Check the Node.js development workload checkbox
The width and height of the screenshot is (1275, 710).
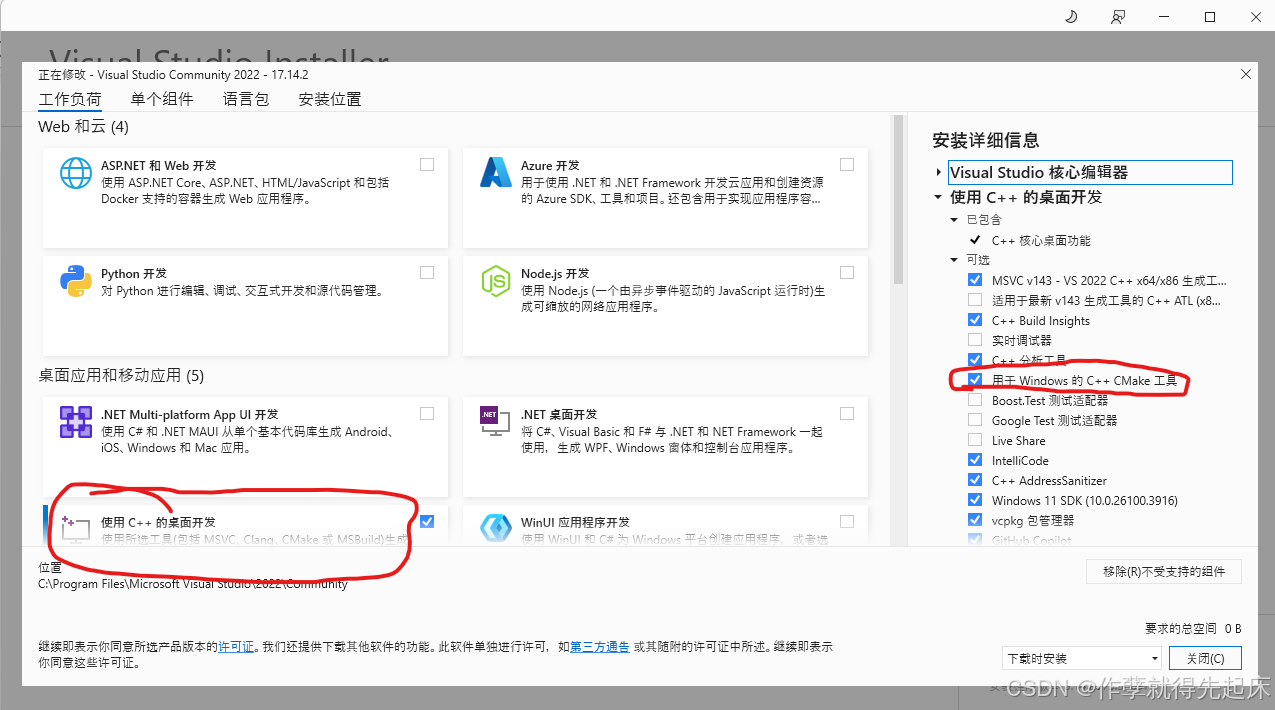pos(847,272)
